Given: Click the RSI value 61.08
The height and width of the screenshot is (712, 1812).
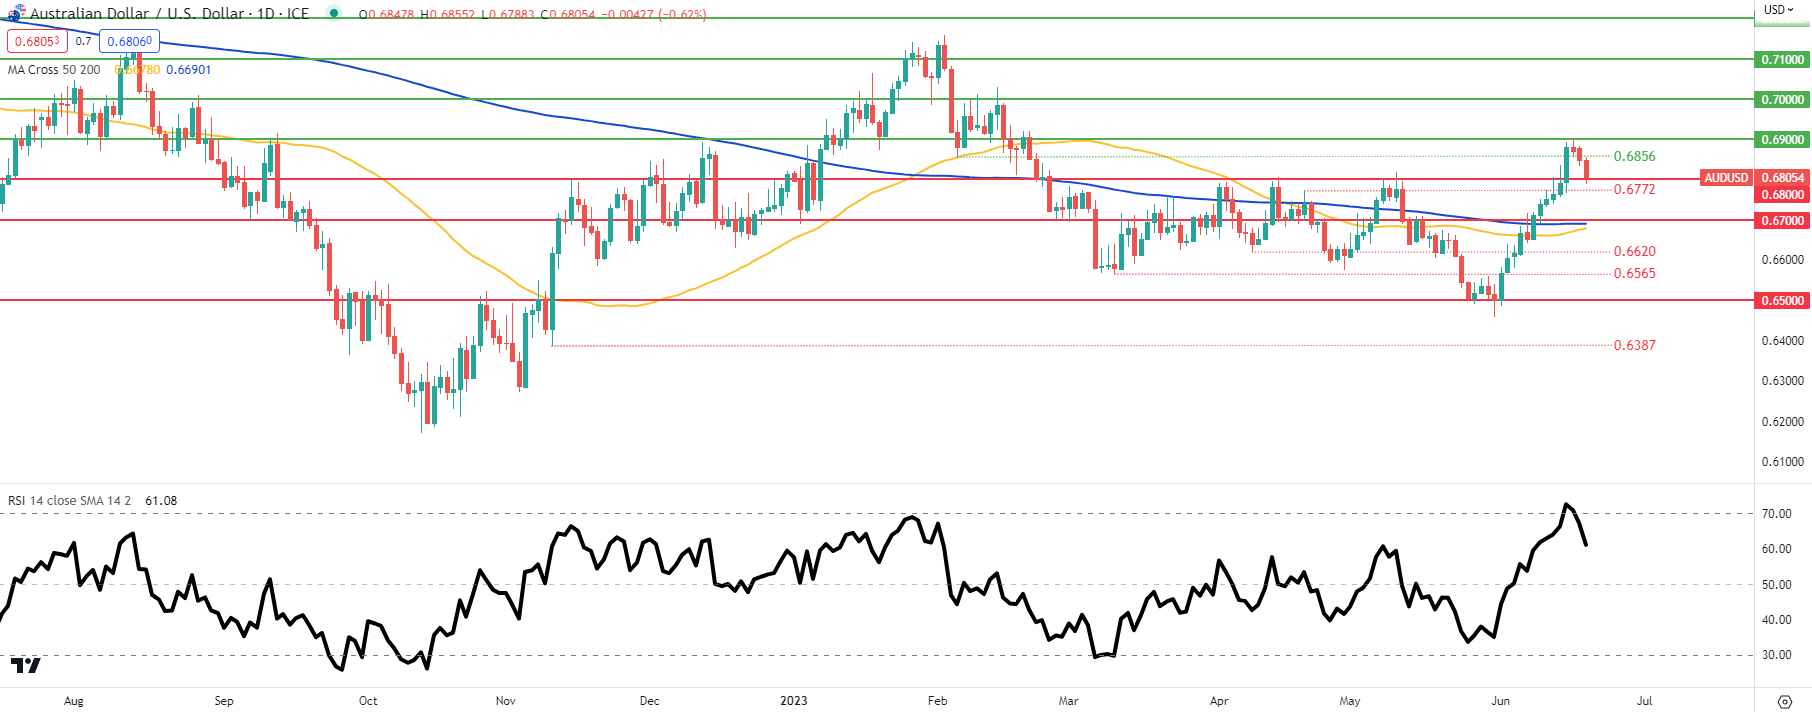Looking at the screenshot, I should point(161,500).
